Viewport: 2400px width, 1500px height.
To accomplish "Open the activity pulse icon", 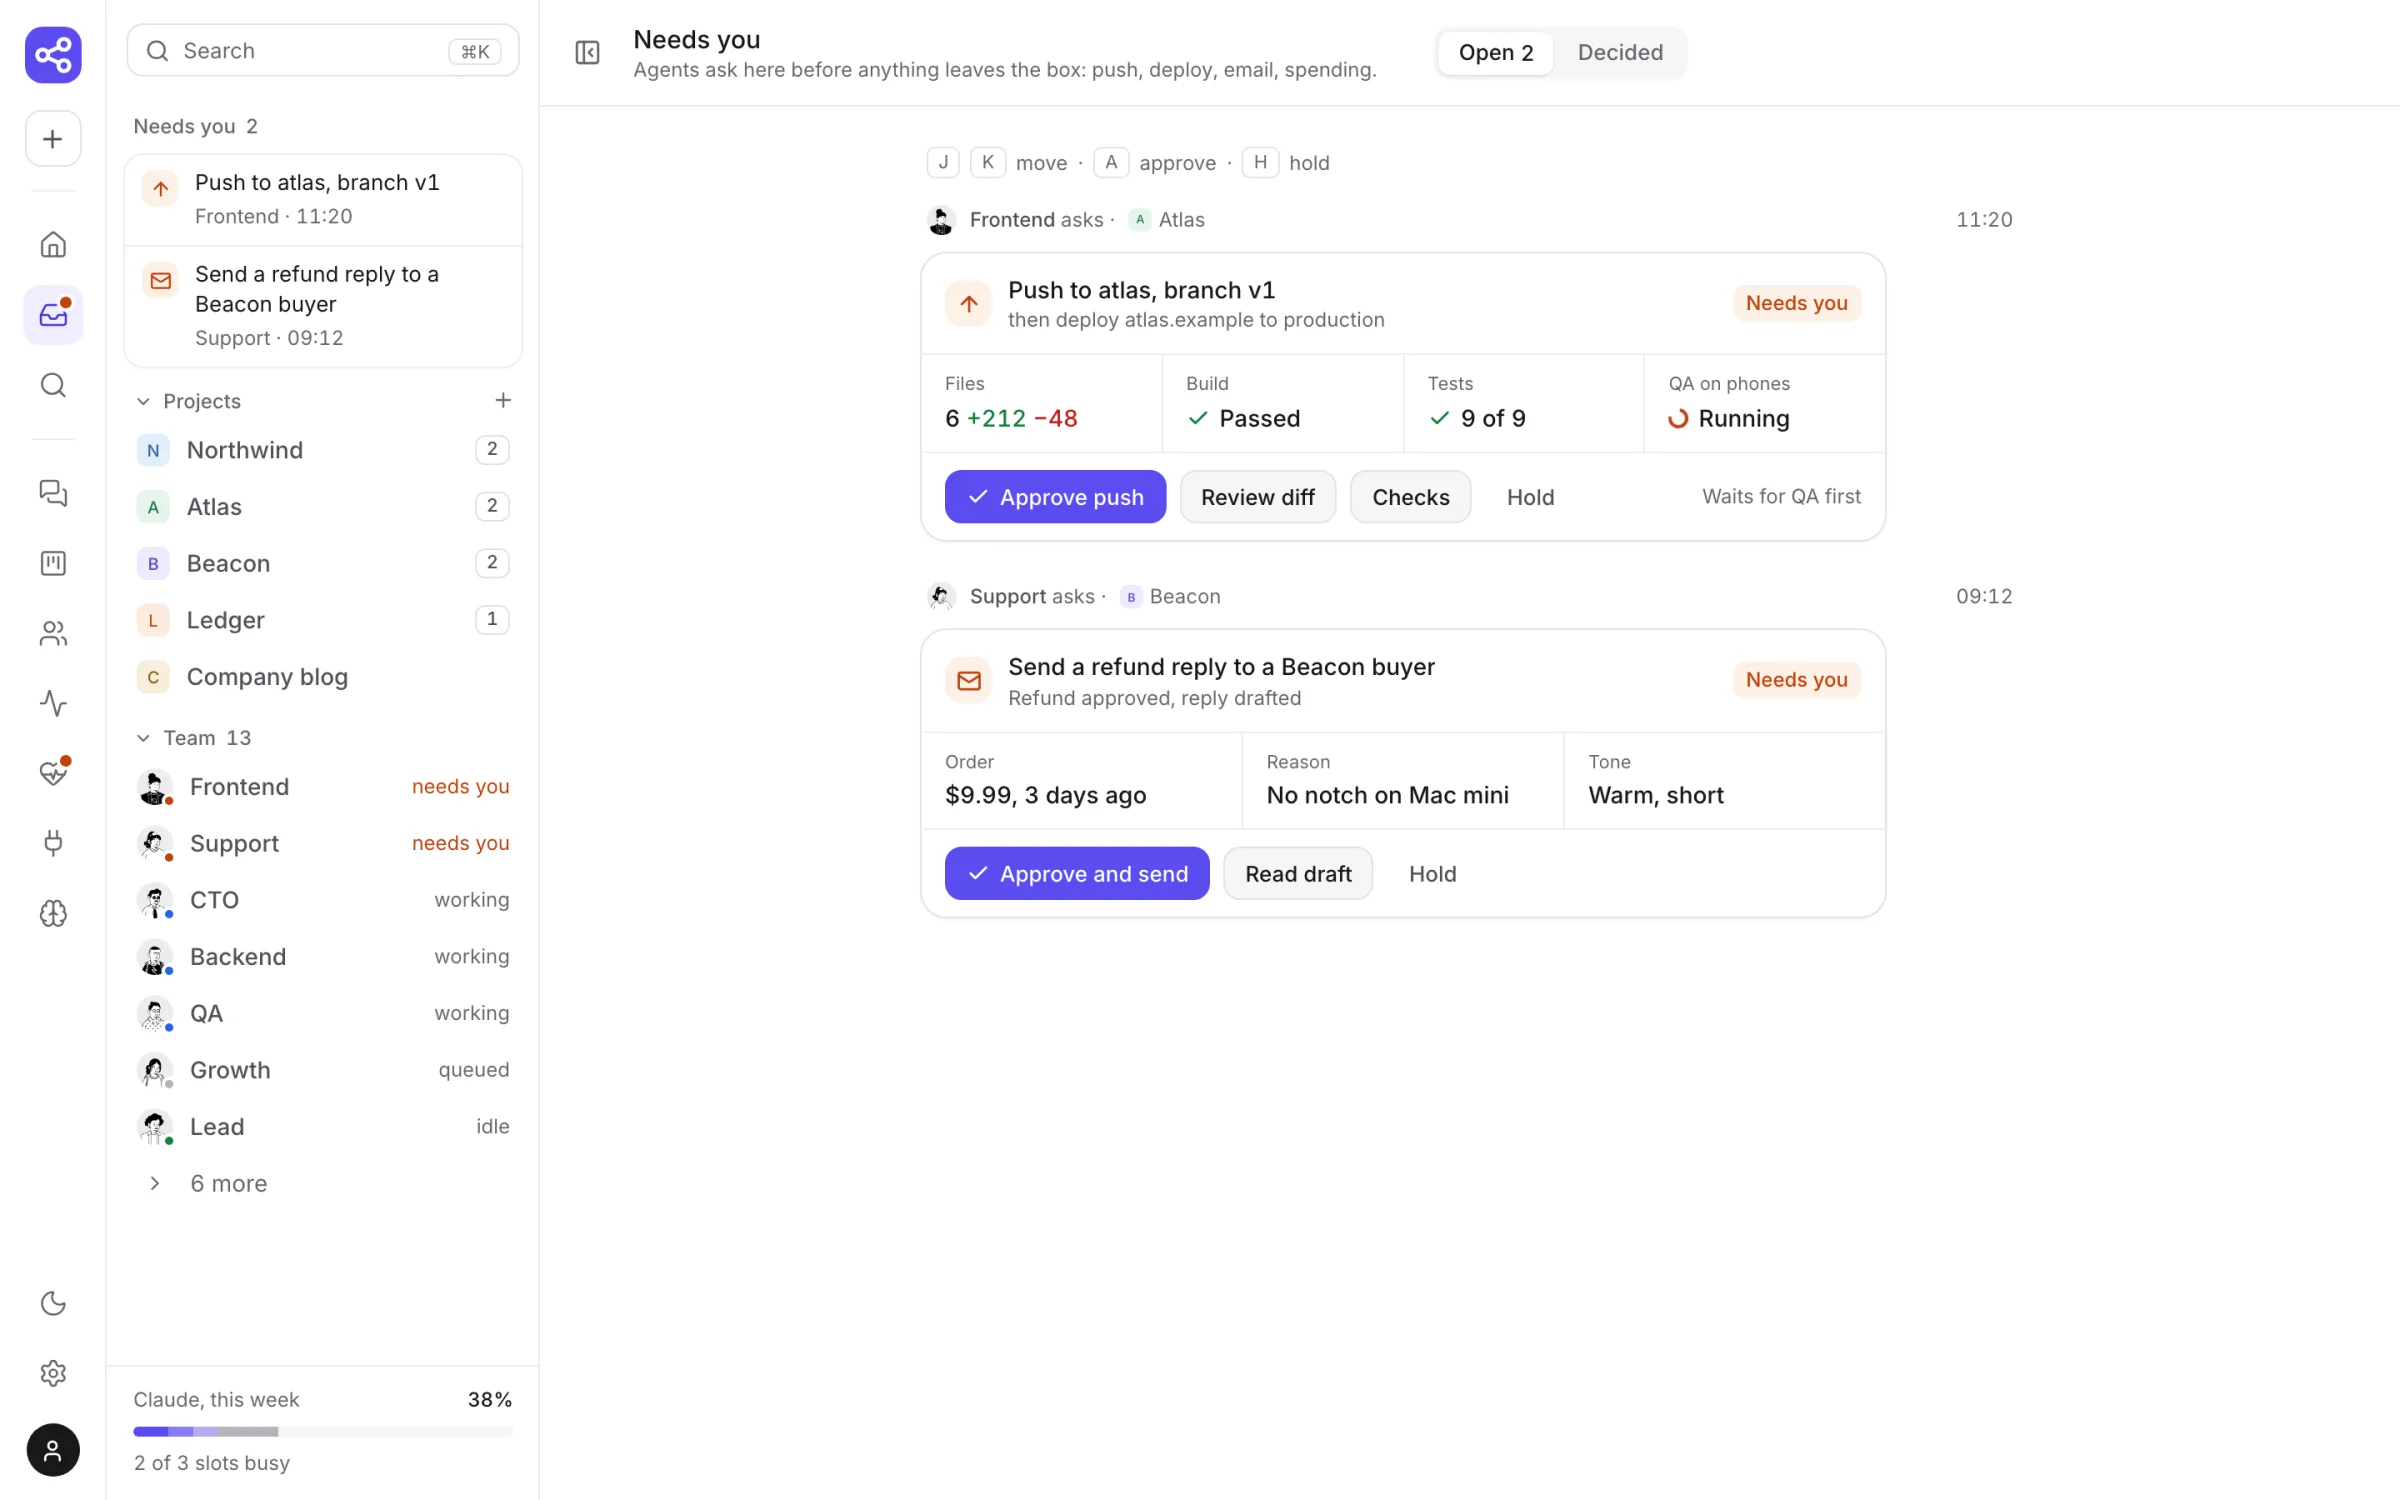I will (53, 703).
